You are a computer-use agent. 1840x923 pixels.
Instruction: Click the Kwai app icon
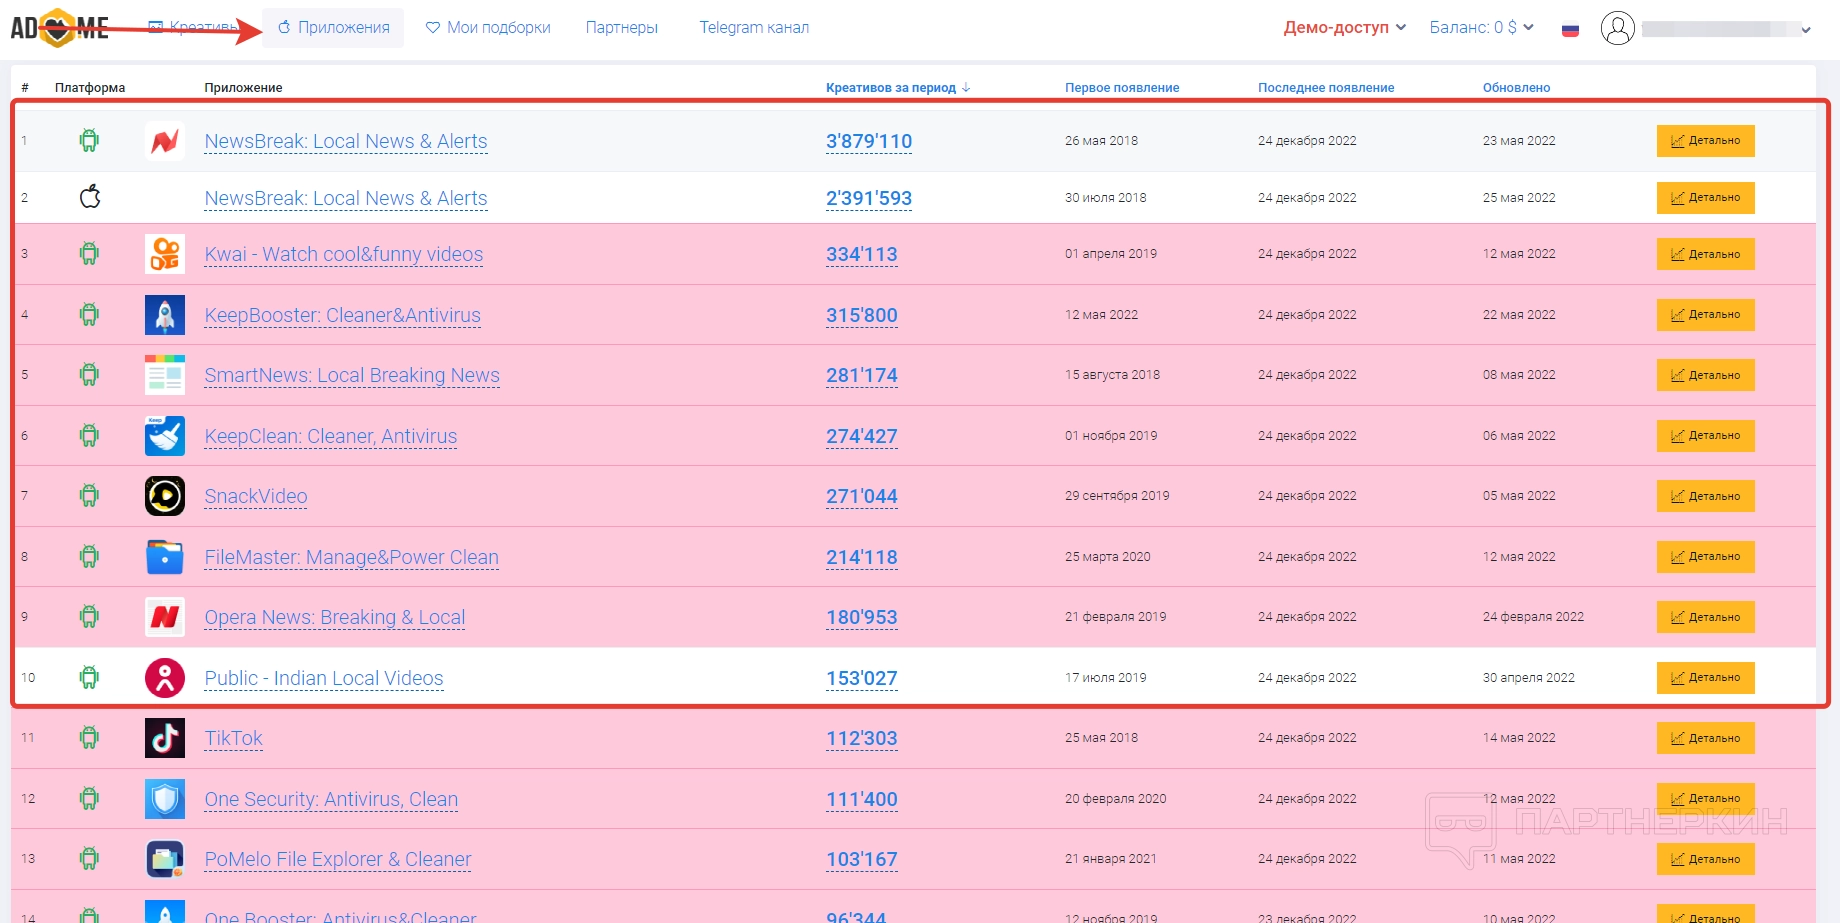[165, 254]
